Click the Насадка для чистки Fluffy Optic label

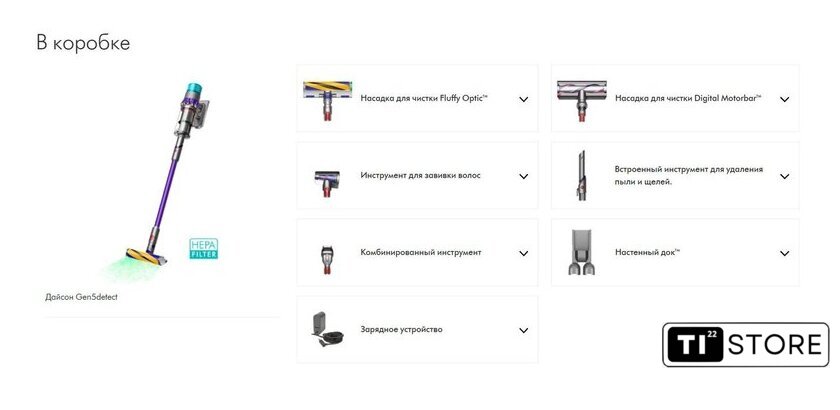tap(424, 99)
